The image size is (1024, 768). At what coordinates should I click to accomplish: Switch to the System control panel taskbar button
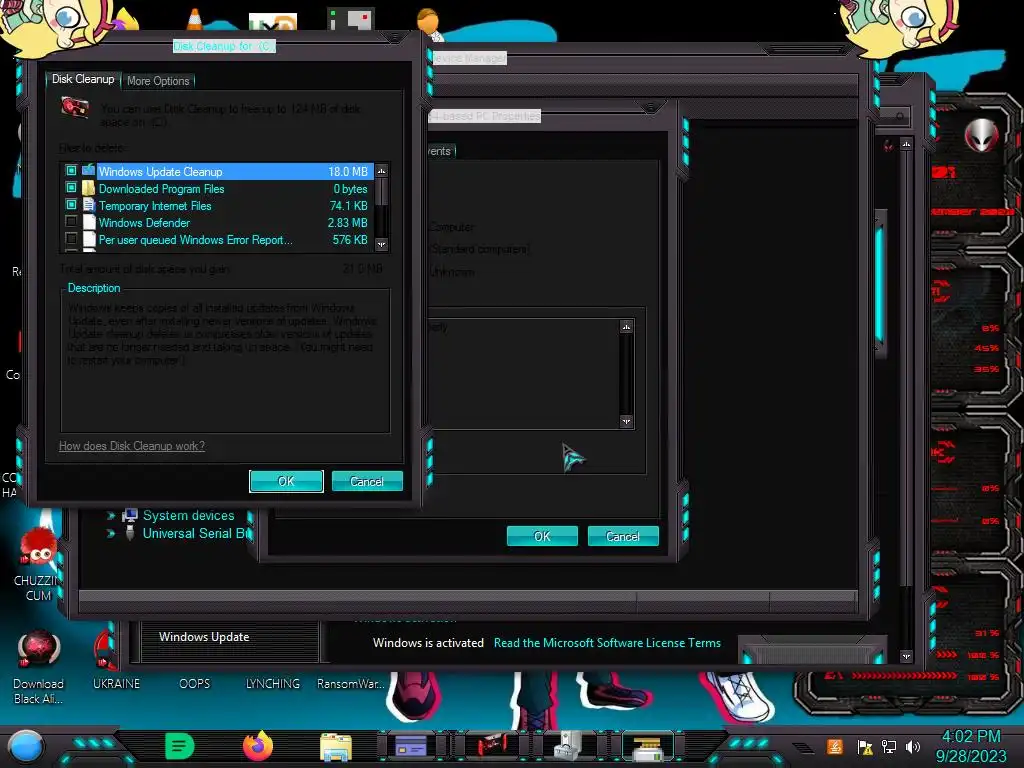411,746
